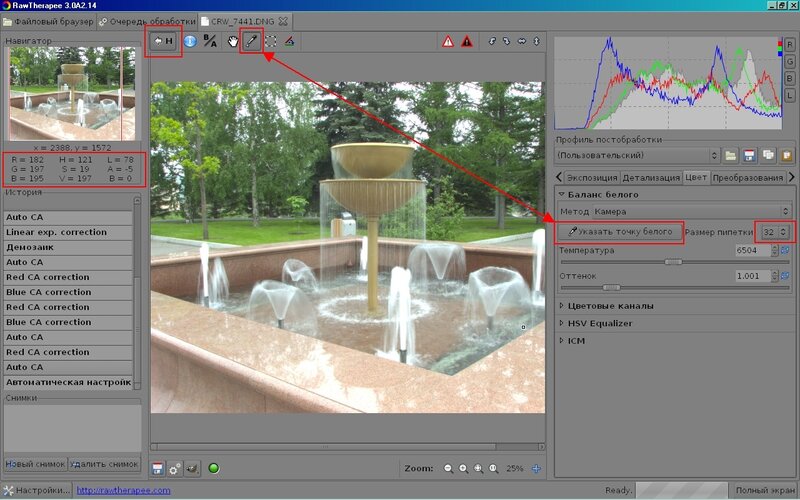Select Демозаик history entry
The width and height of the screenshot is (800, 500).
[68, 247]
